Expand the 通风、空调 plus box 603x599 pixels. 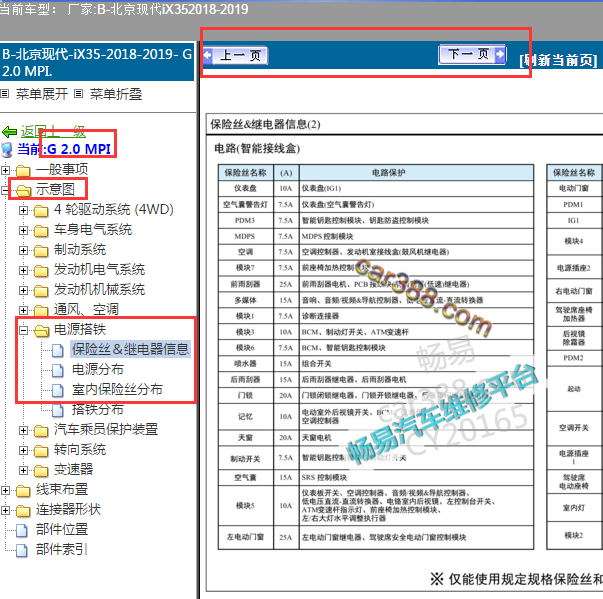tap(23, 310)
